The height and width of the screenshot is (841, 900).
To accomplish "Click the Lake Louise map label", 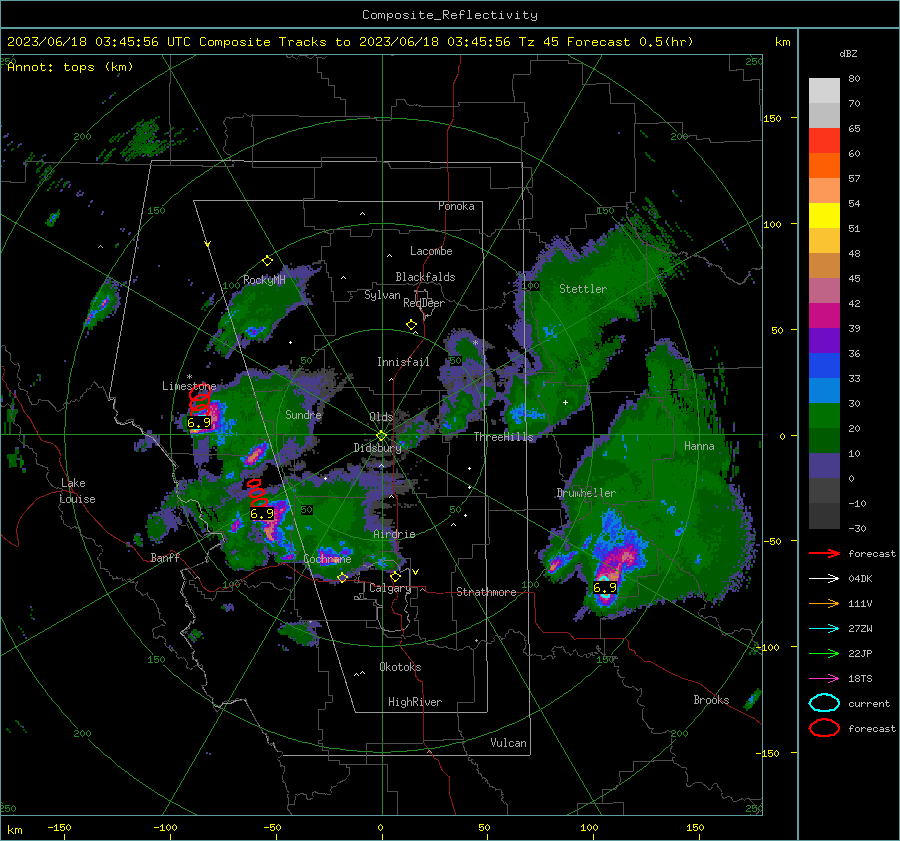I will coord(78,491).
